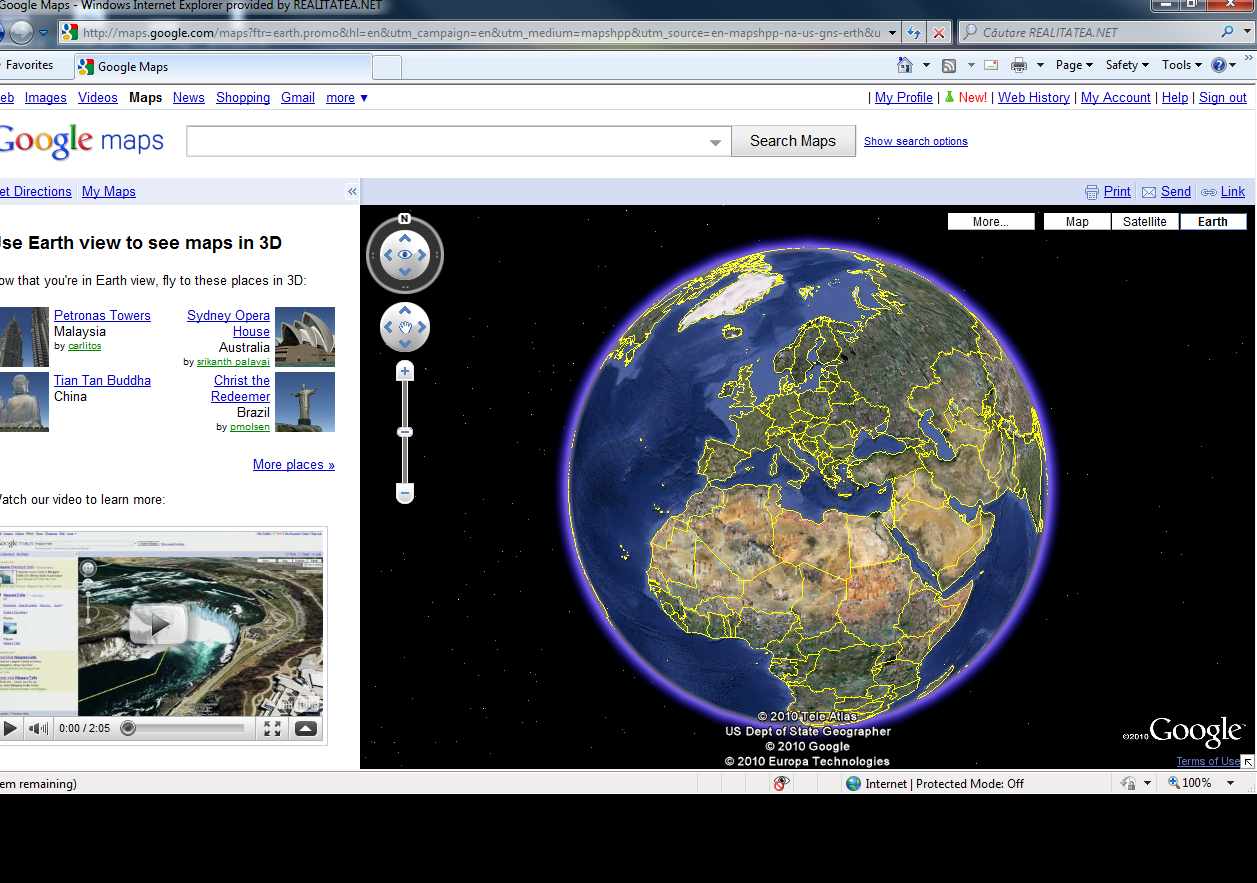
Task: Pan the globe down with the pan control arrow
Action: pos(405,343)
